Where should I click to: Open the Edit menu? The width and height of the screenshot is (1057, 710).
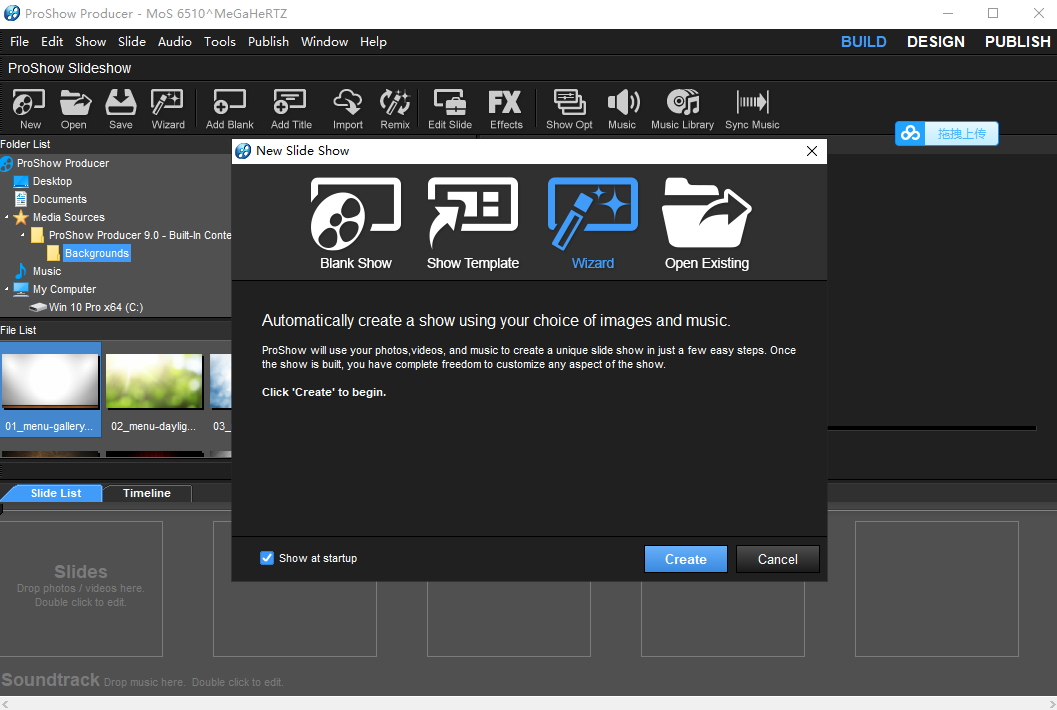pyautogui.click(x=52, y=42)
